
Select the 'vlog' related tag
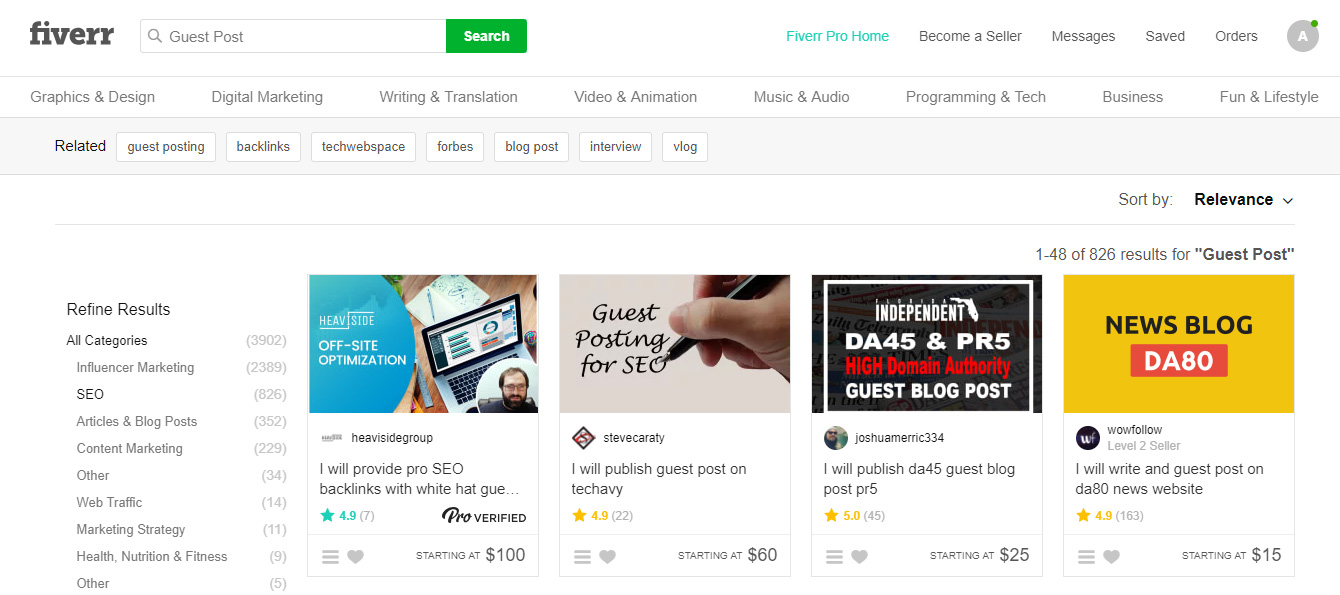[685, 146]
